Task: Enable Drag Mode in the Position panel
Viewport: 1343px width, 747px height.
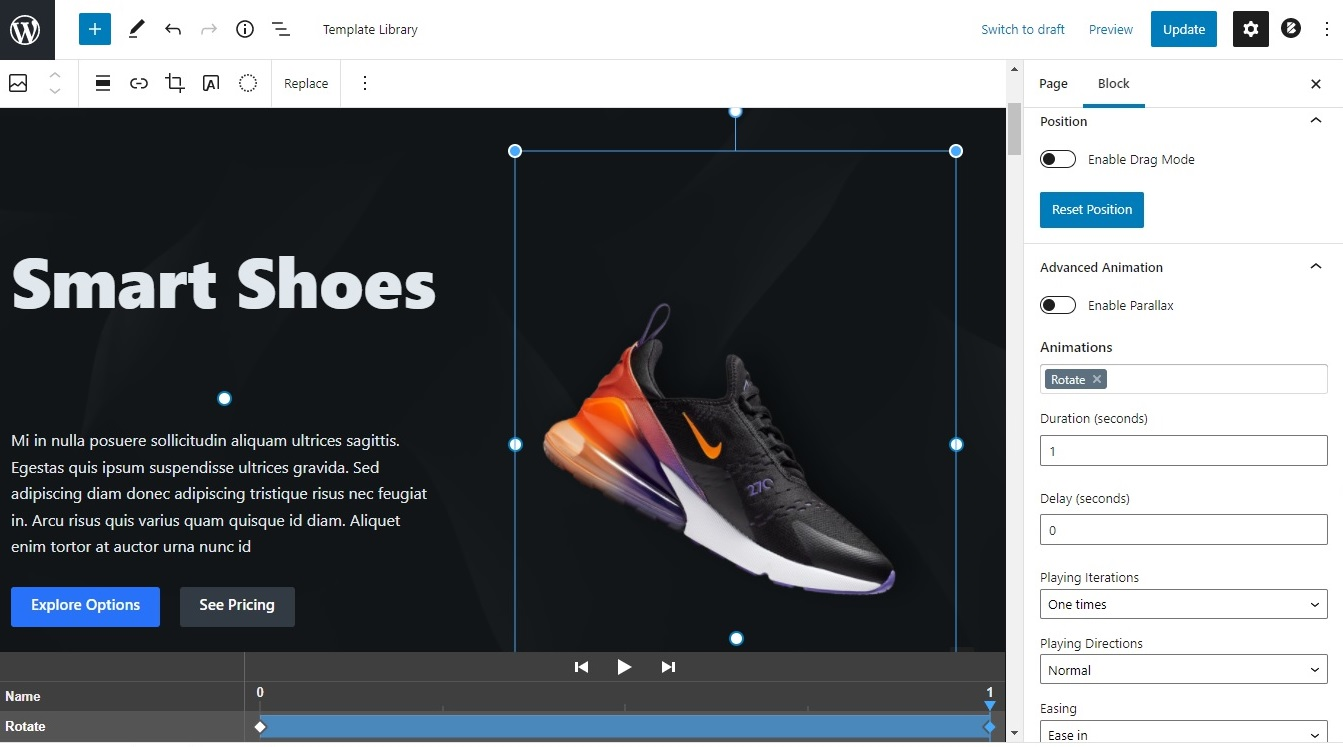Action: [x=1057, y=158]
